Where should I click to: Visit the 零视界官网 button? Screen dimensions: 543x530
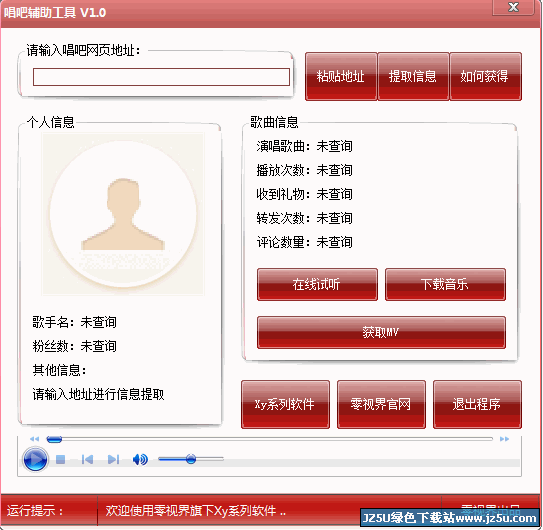pos(381,405)
